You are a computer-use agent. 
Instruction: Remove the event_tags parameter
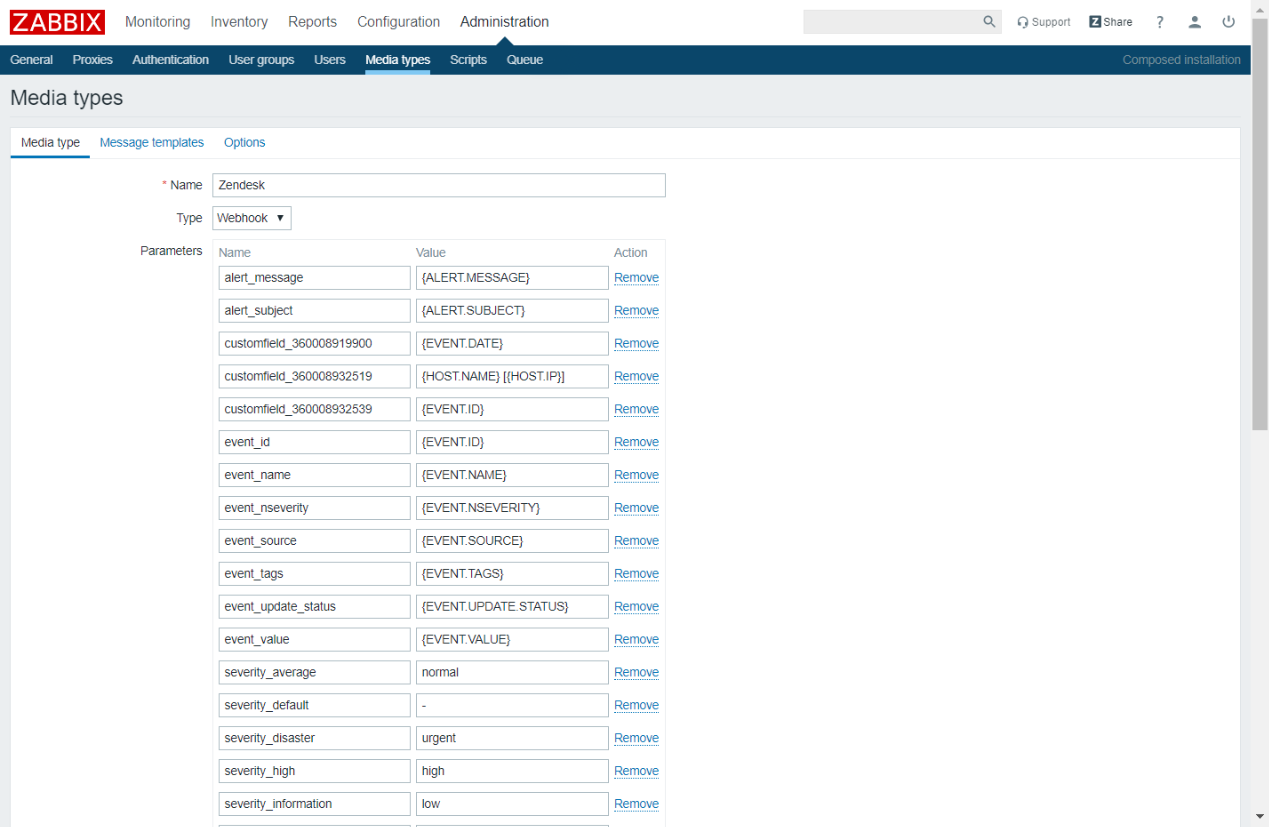(x=636, y=574)
